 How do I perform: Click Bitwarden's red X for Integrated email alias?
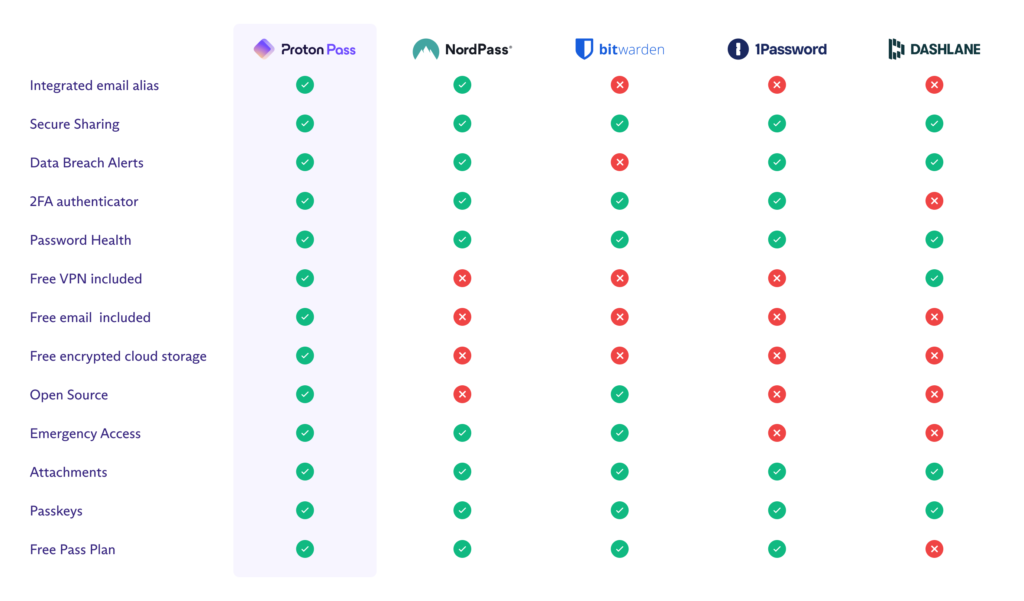tap(620, 85)
